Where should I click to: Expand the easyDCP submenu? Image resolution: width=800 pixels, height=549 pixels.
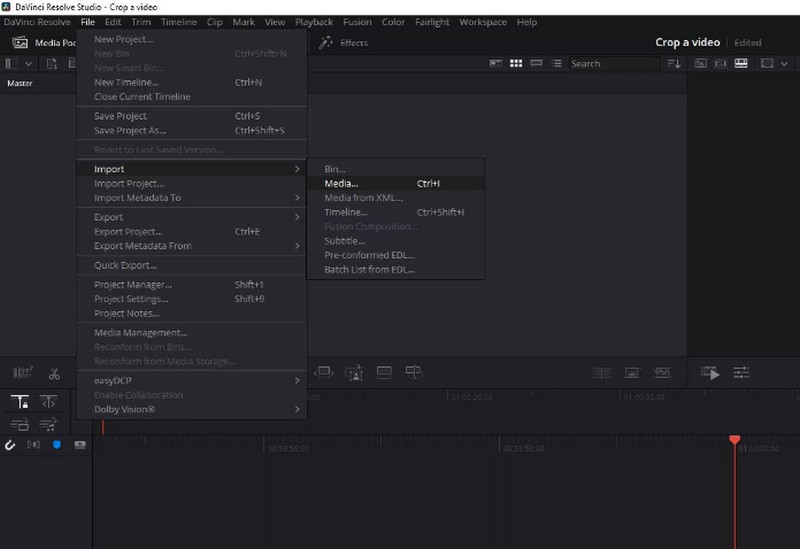tap(192, 381)
